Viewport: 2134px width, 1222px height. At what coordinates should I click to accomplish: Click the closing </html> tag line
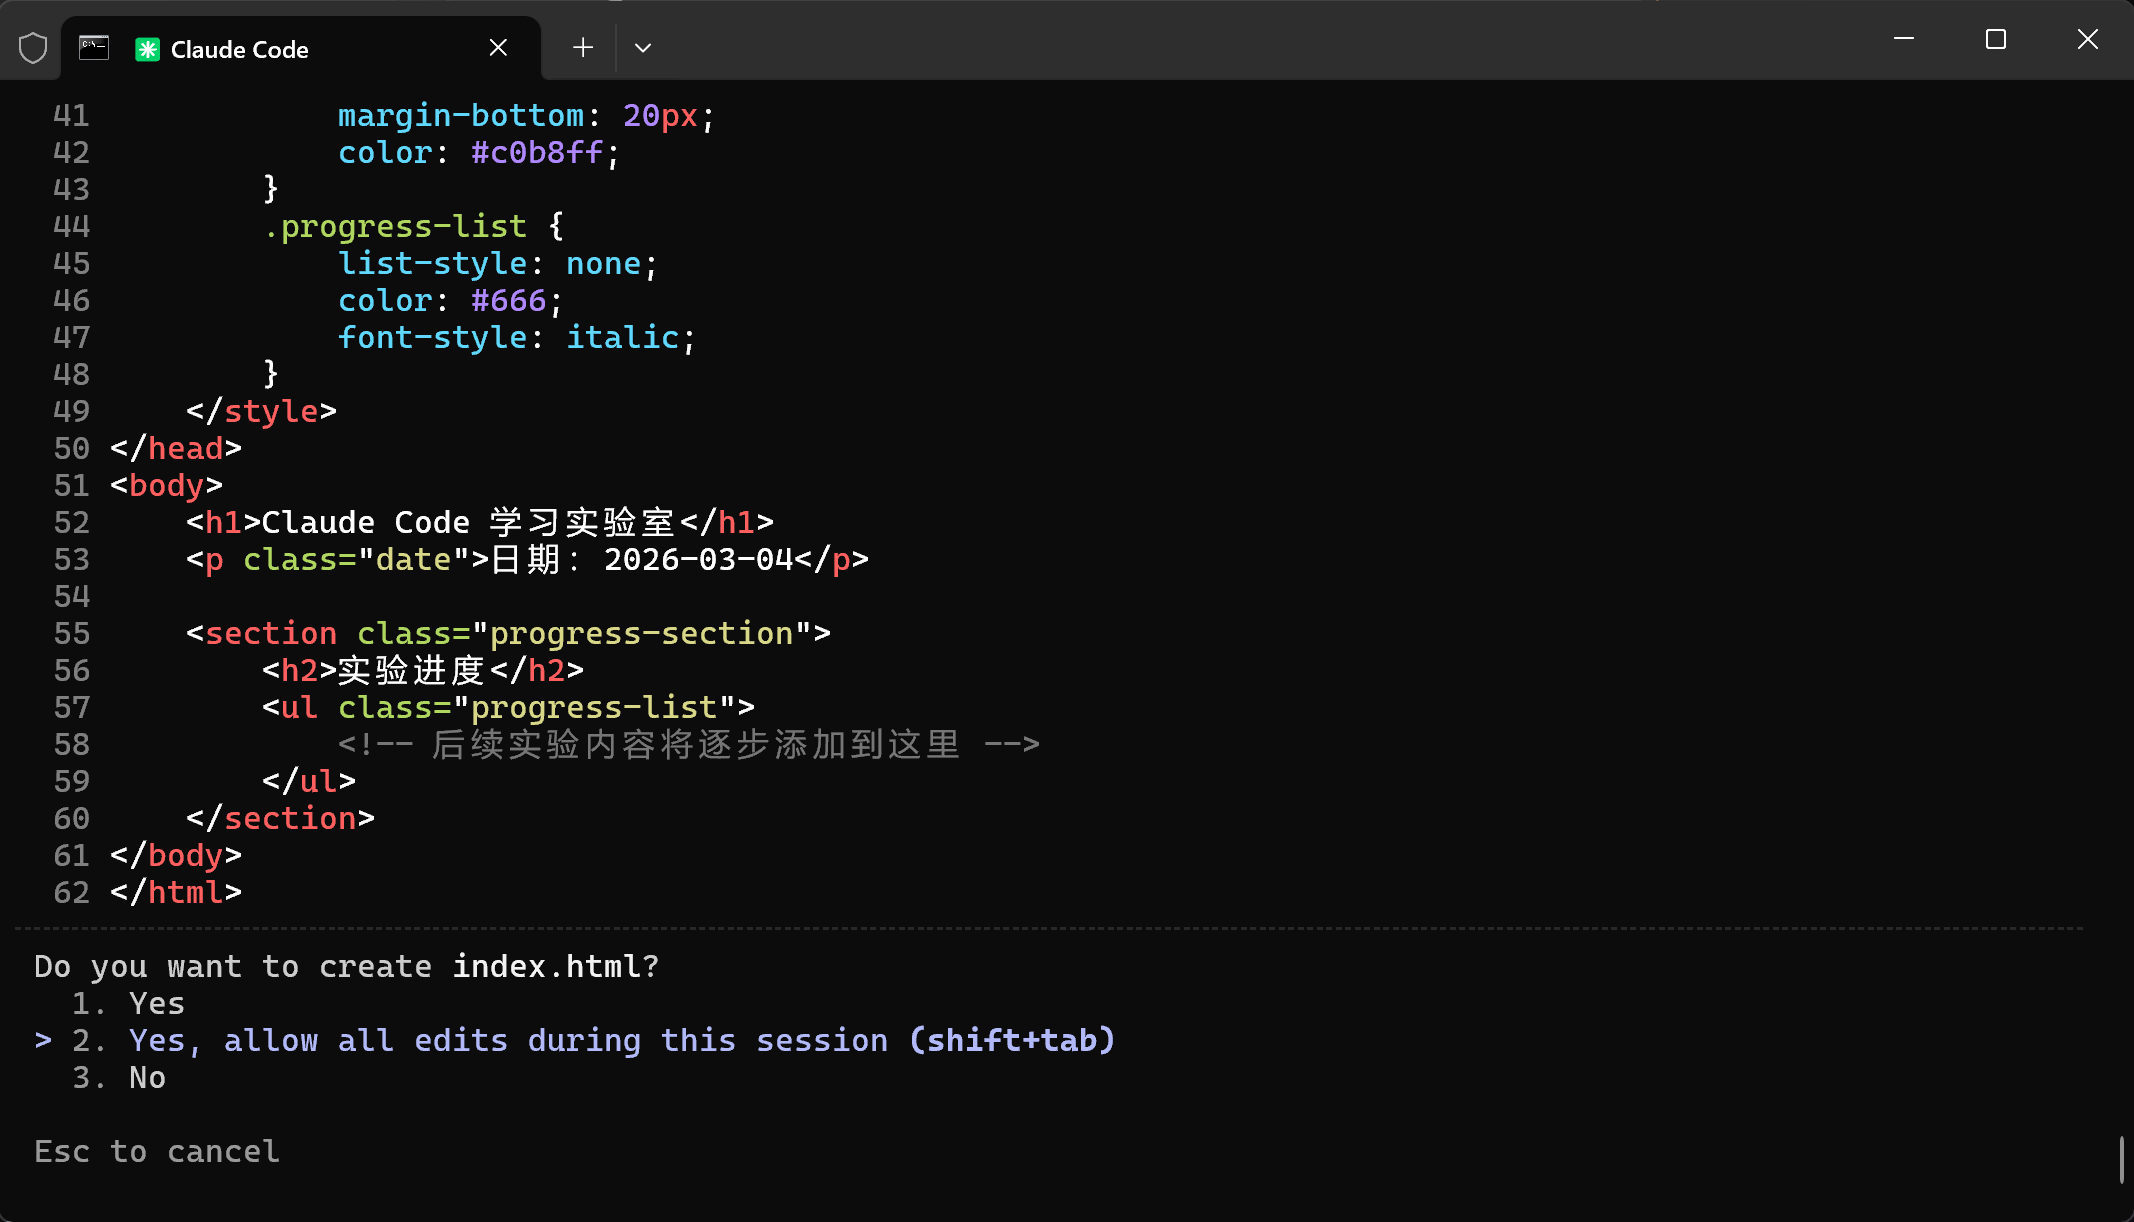pos(176,892)
